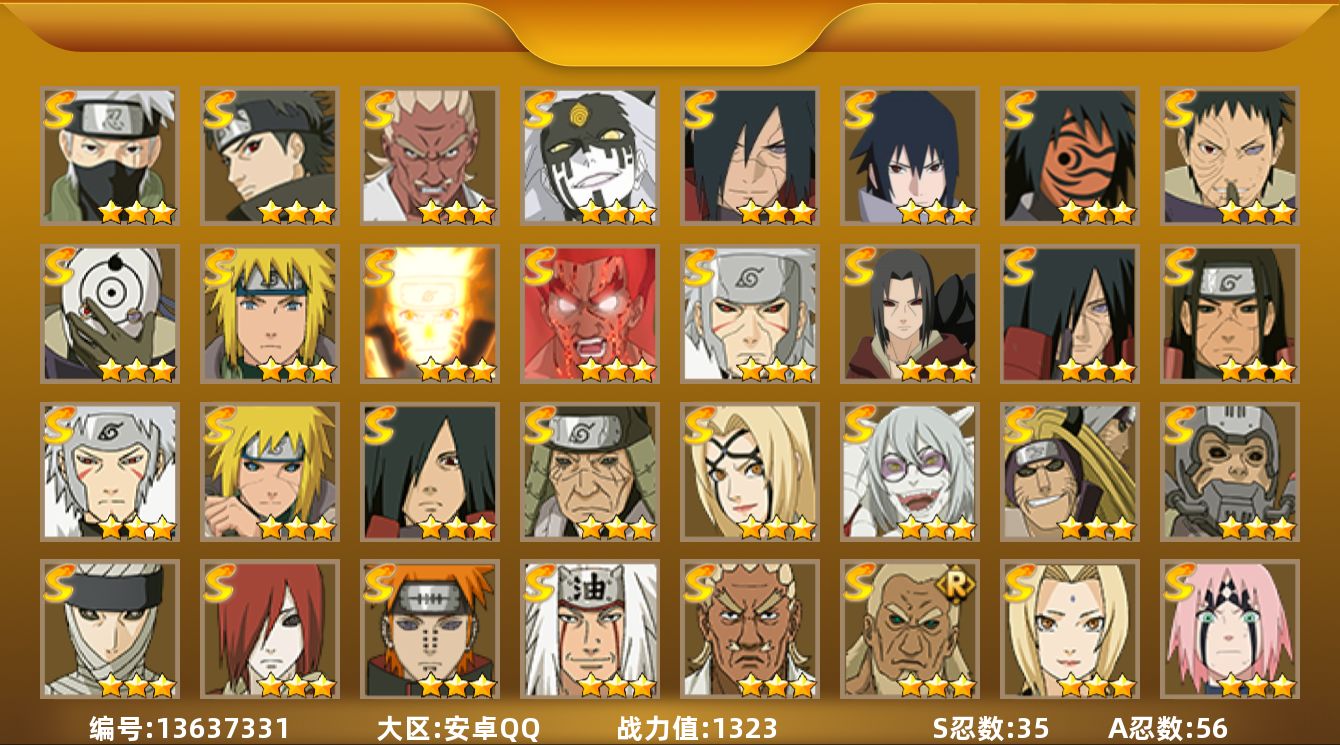
Task: Click the orange spiral mask Tobi card
Action: 1069,155
